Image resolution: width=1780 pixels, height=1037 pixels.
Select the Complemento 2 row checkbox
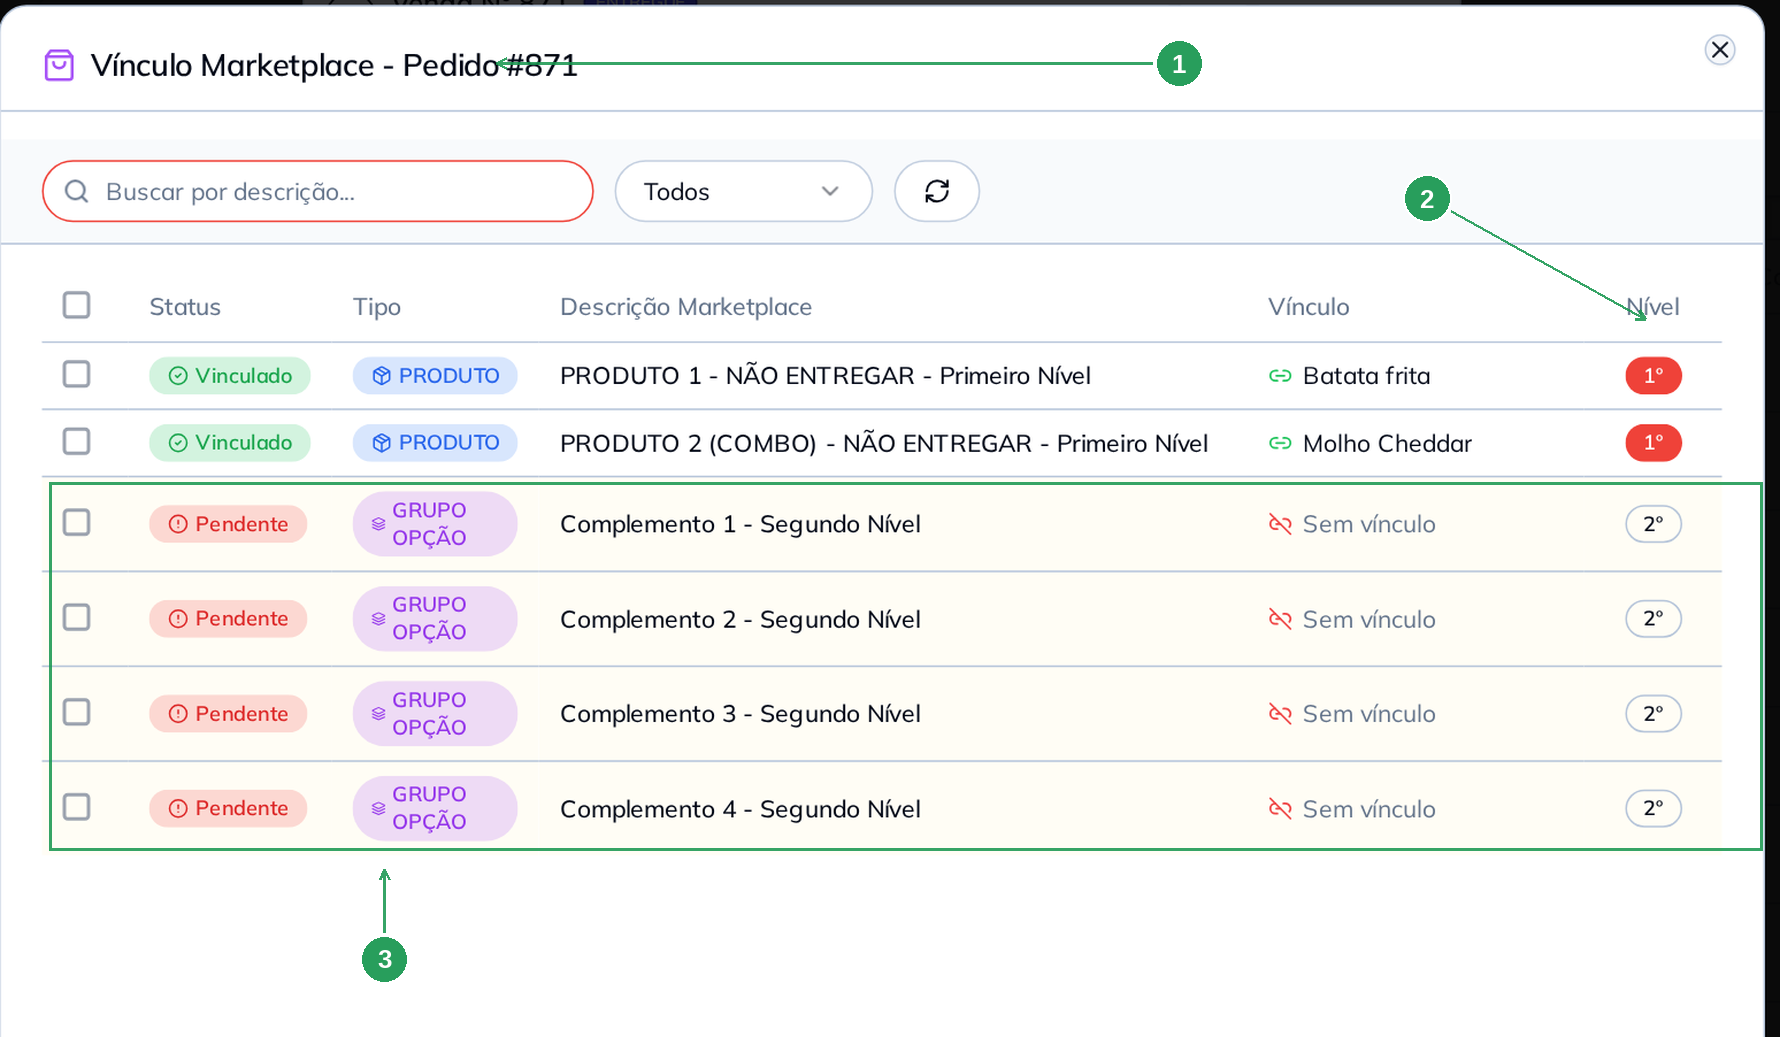(x=77, y=617)
